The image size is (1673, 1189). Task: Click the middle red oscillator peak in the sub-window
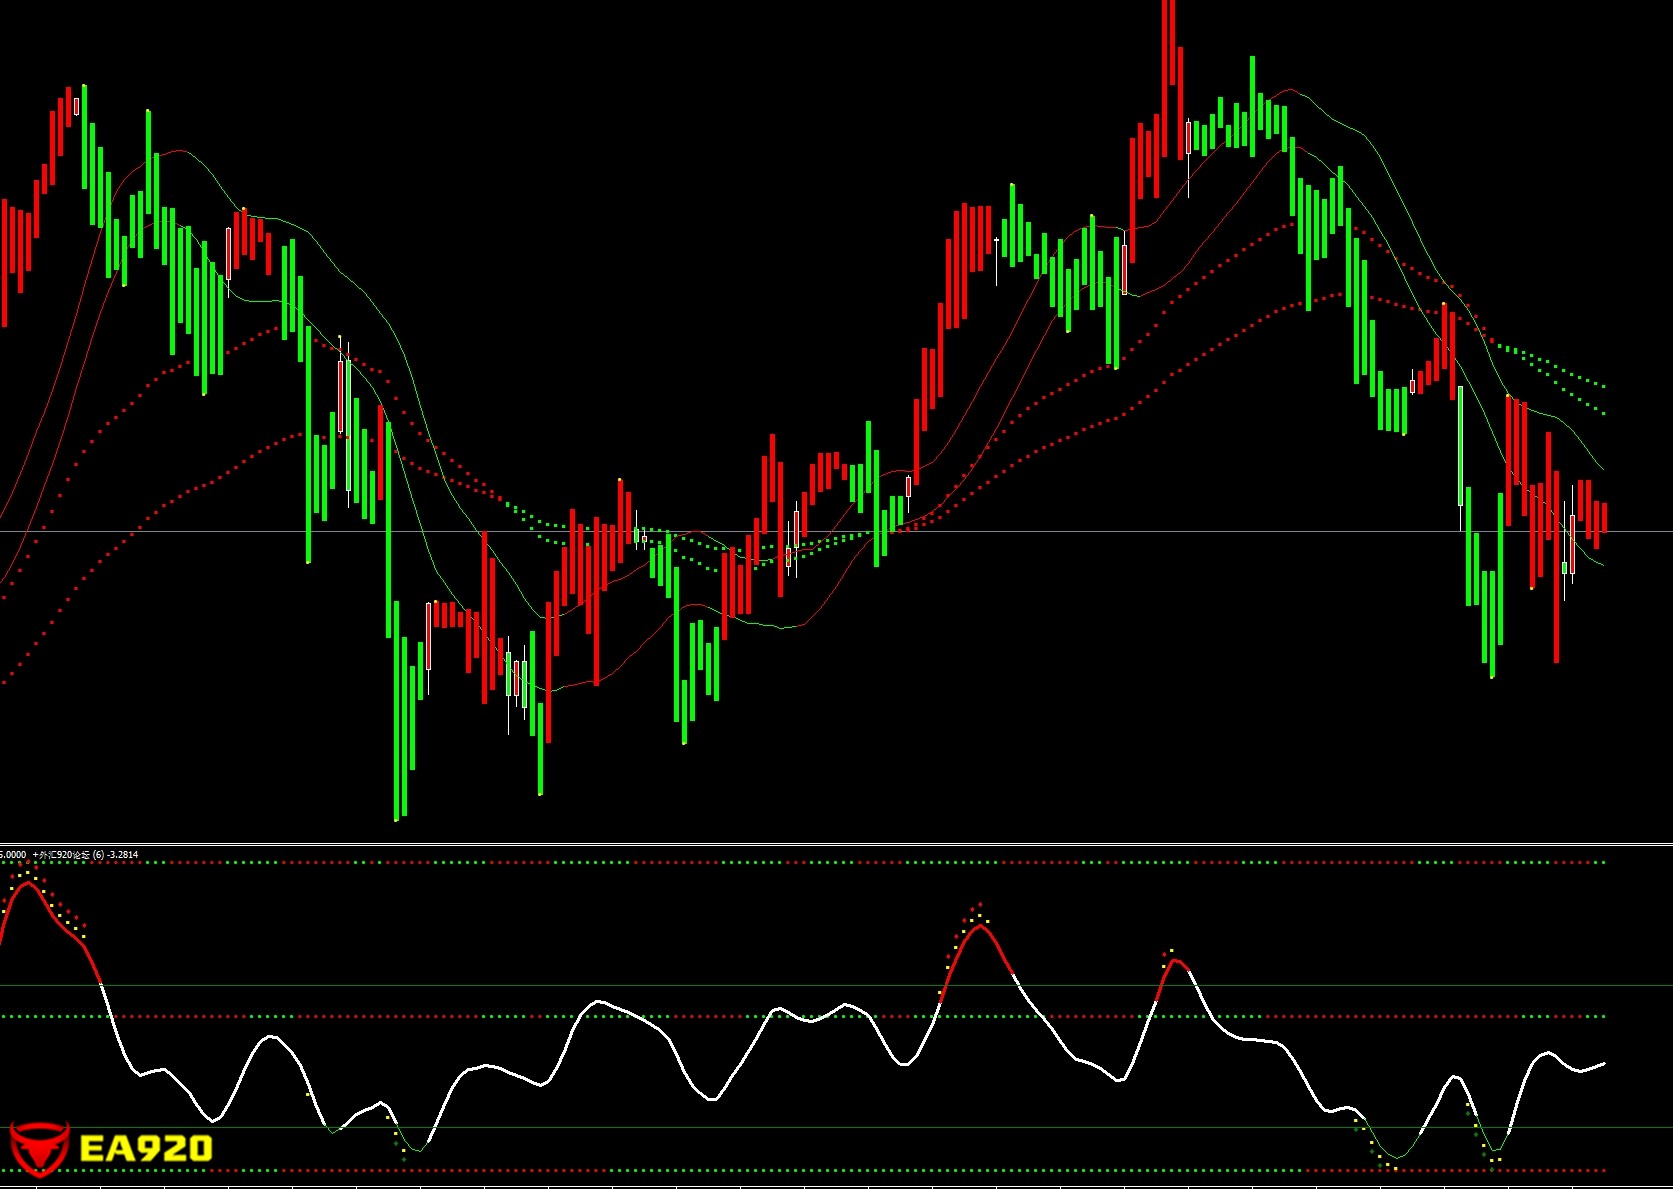[x=980, y=928]
